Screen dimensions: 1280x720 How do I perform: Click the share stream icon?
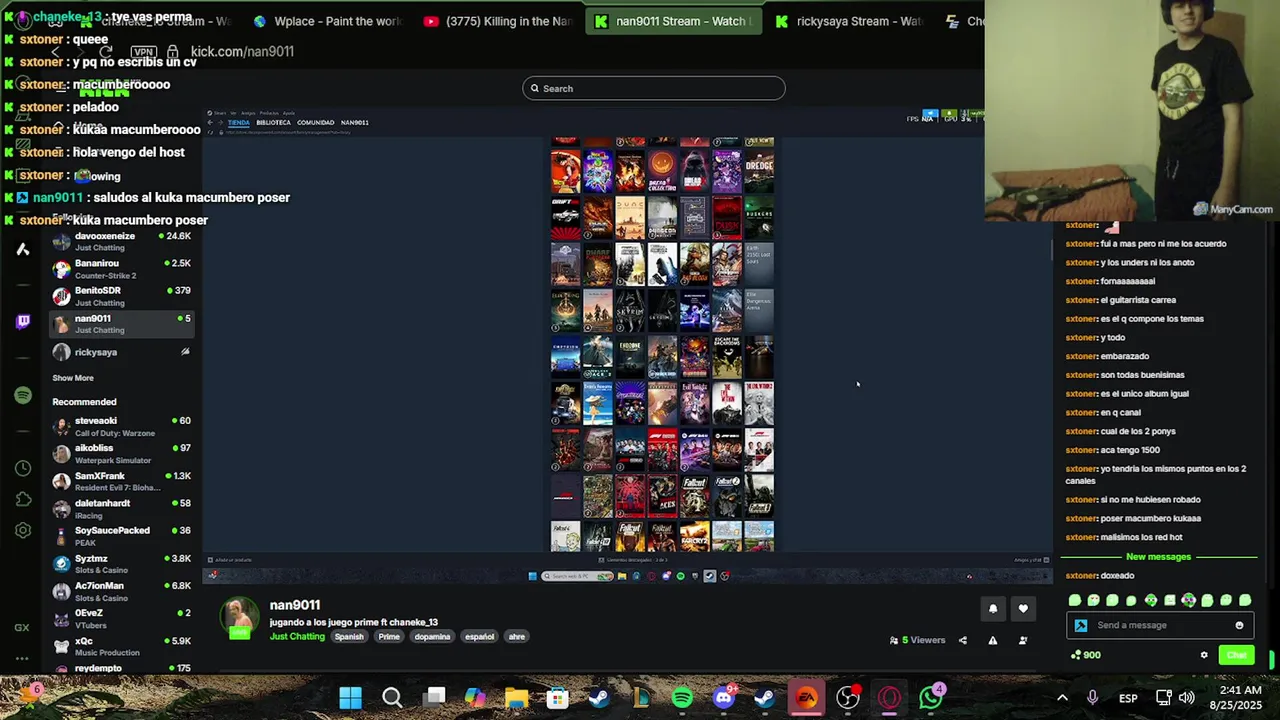click(x=963, y=641)
